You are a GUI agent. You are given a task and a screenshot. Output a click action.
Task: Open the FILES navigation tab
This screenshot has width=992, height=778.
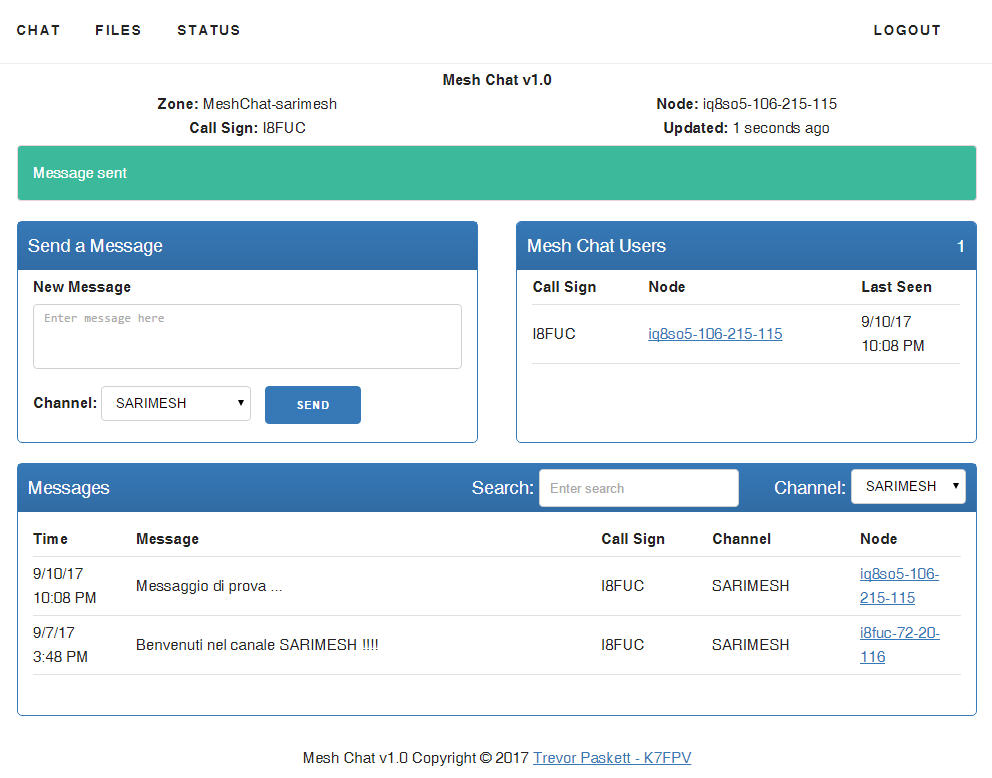point(118,30)
